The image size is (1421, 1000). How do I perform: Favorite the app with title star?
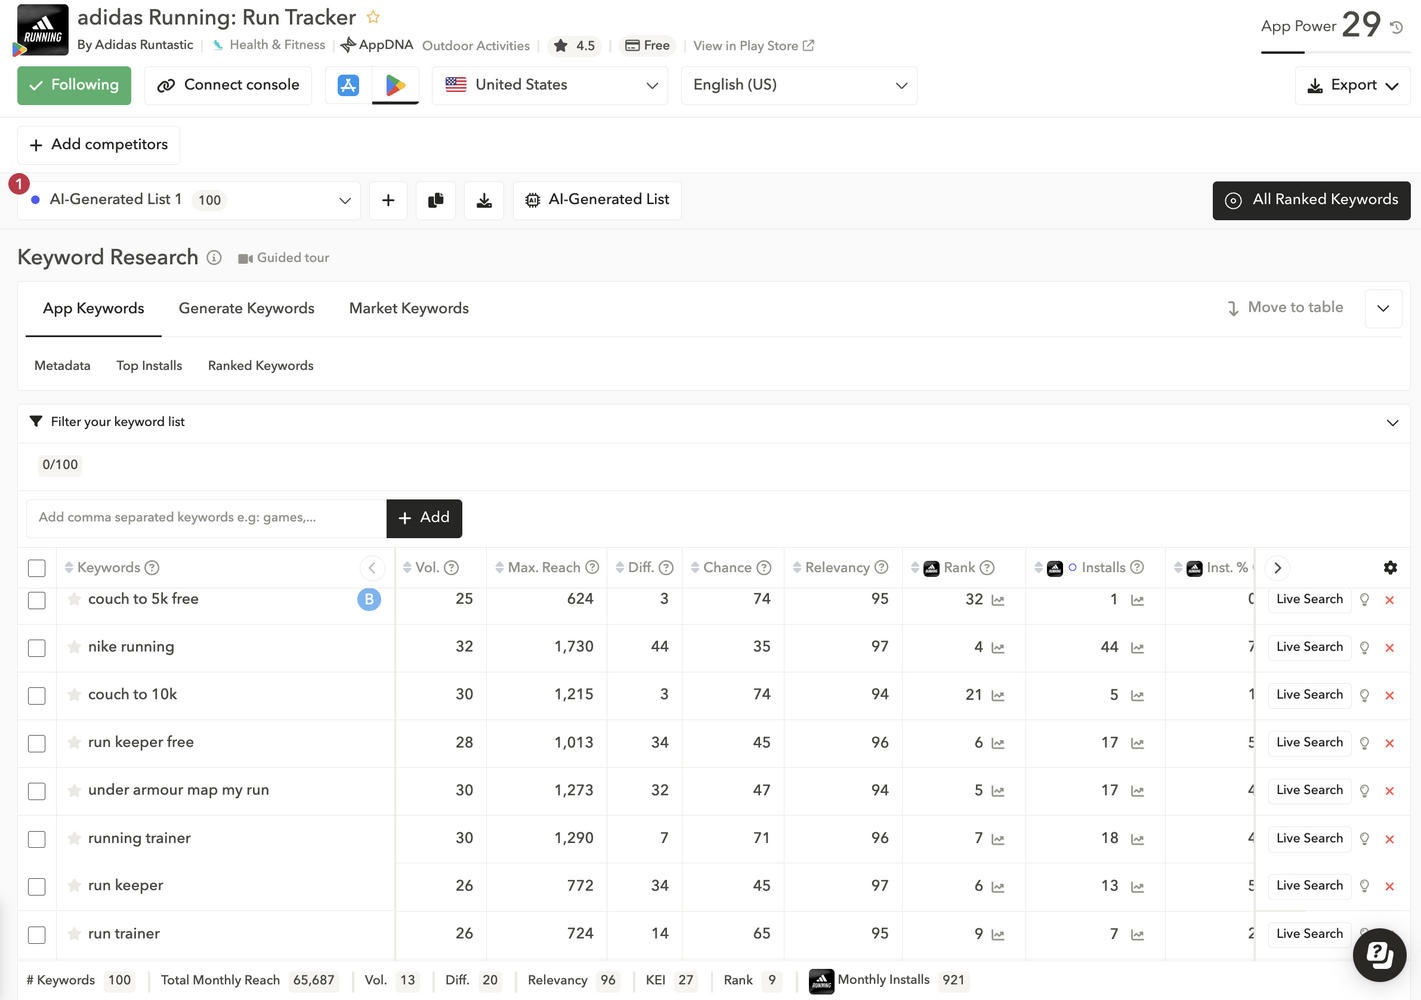click(x=373, y=17)
